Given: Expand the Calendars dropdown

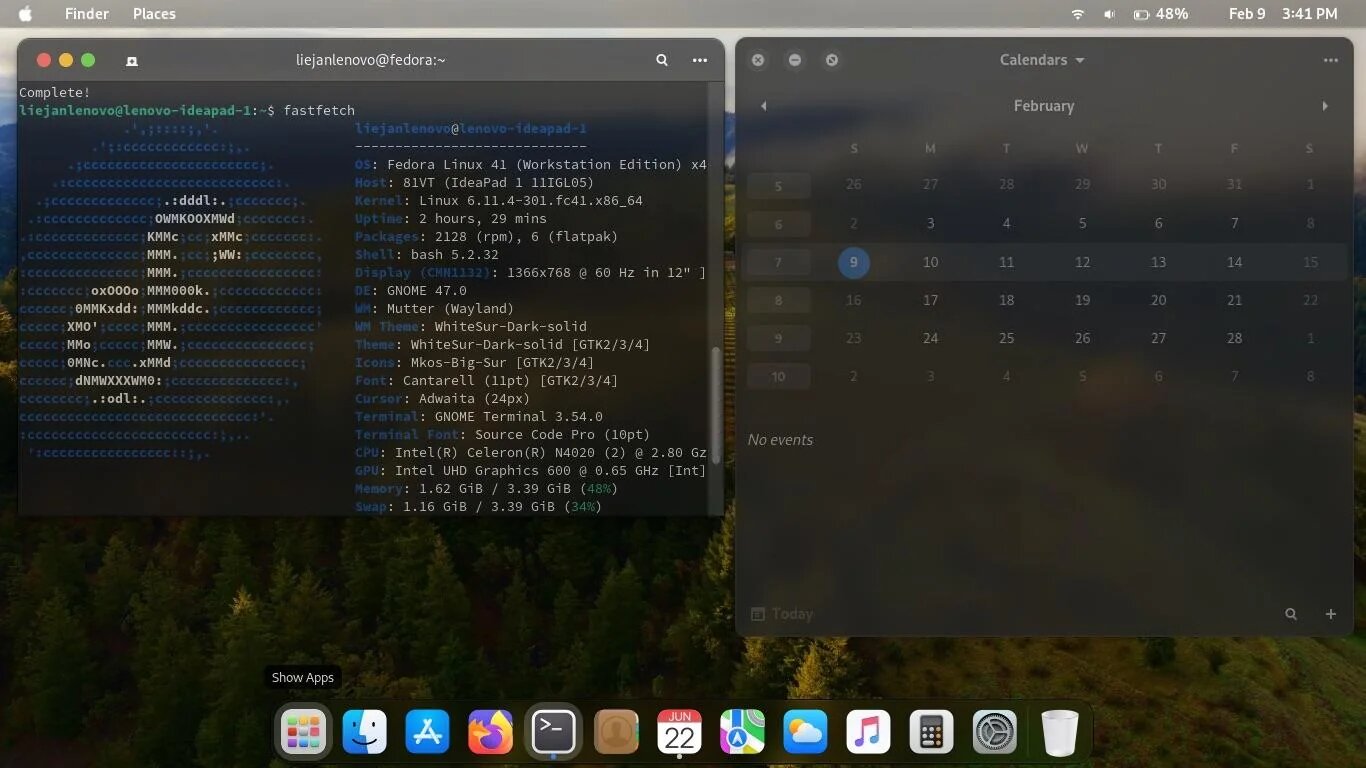Looking at the screenshot, I should 1042,60.
